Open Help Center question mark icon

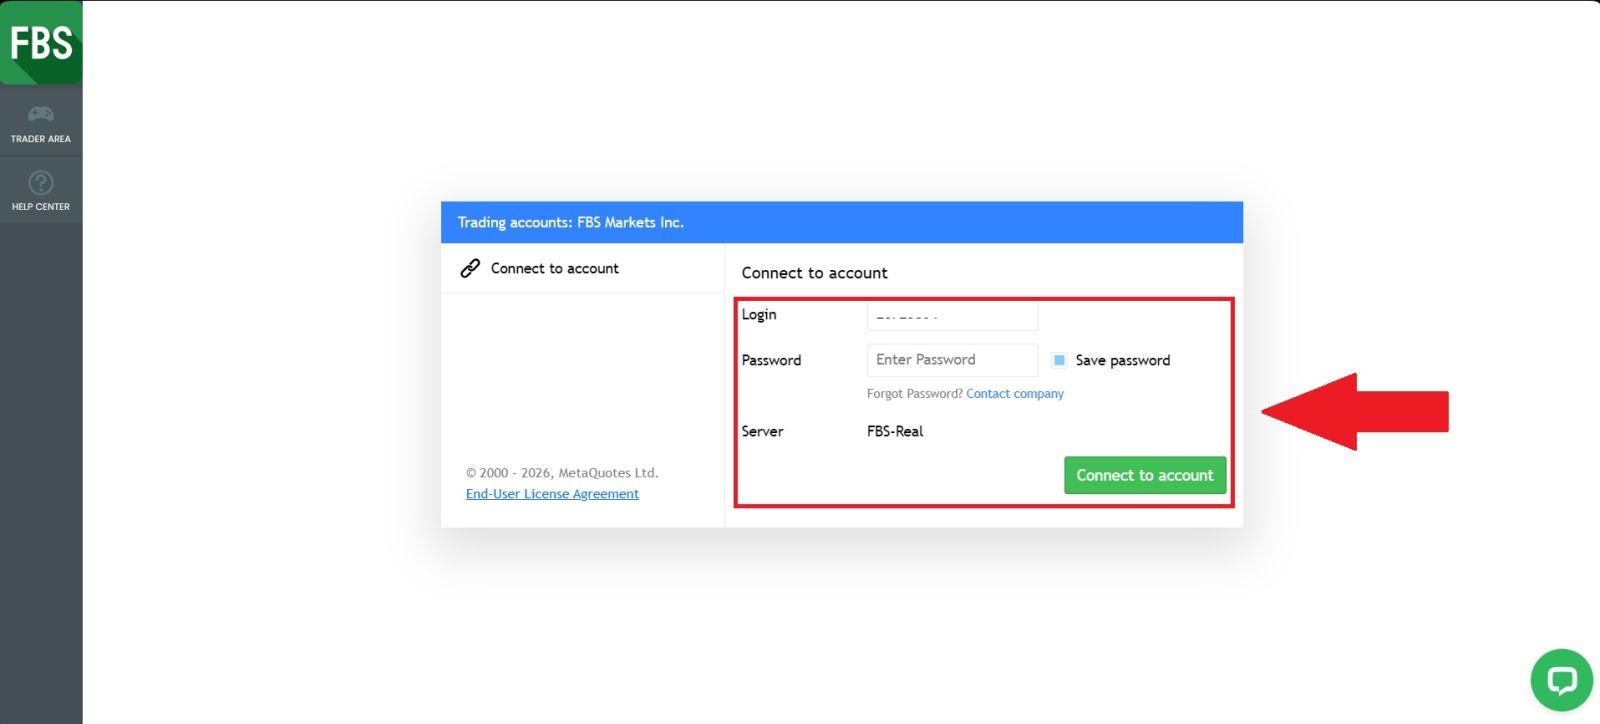(x=41, y=183)
